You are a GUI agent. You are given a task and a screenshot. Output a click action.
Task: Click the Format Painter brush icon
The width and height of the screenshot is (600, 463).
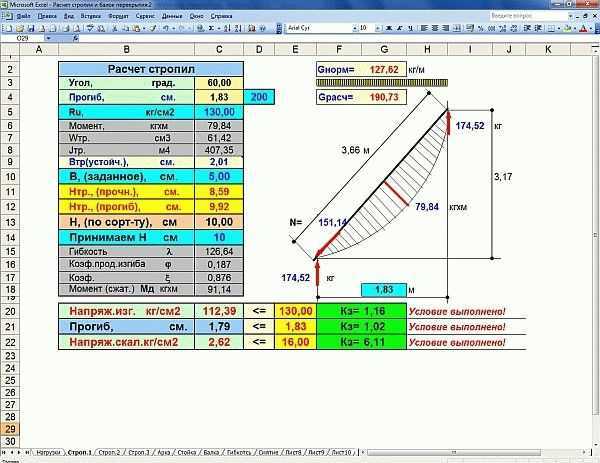tap(153, 28)
